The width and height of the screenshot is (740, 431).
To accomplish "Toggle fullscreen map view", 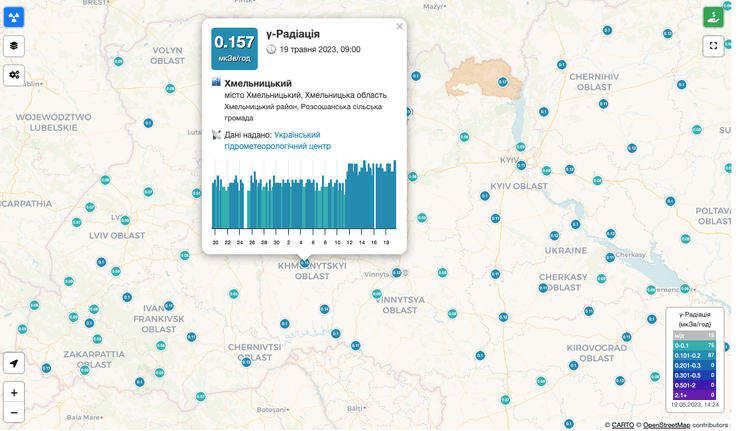I will [x=712, y=46].
